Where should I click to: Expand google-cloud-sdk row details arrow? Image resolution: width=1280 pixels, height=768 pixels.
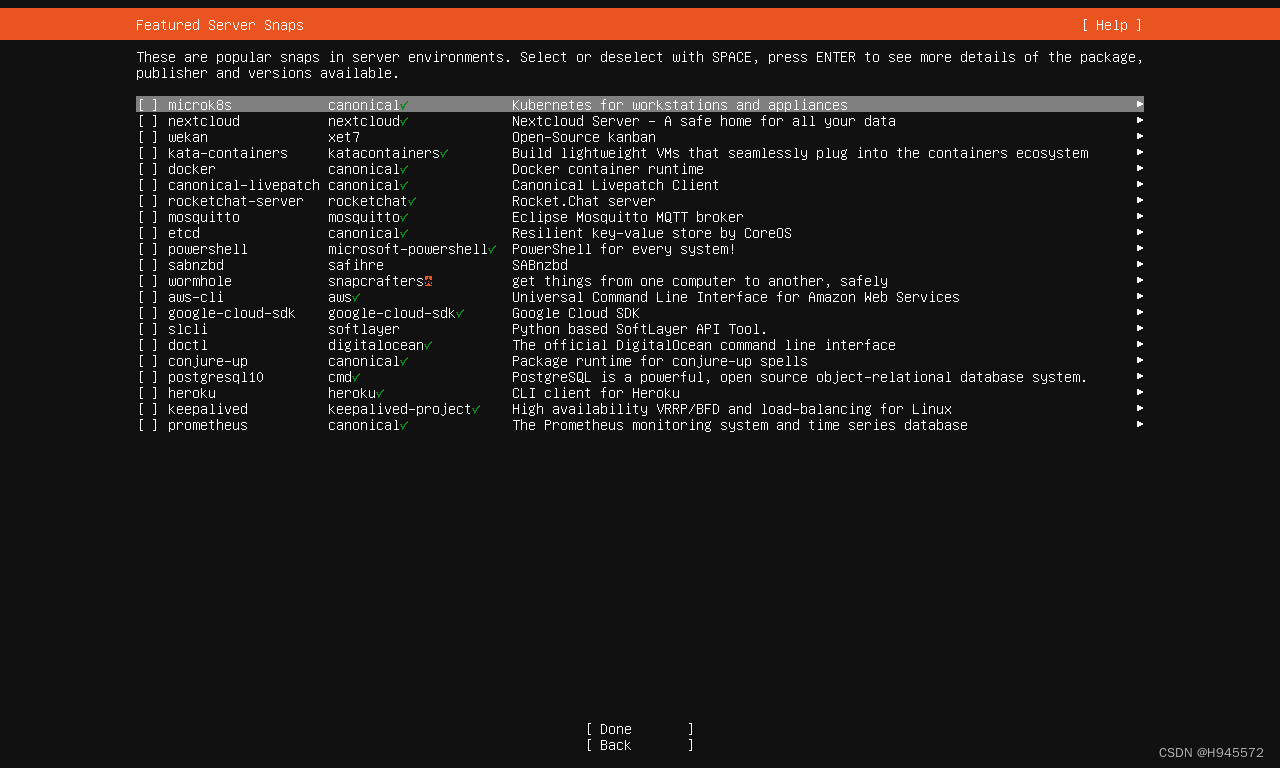point(1140,312)
